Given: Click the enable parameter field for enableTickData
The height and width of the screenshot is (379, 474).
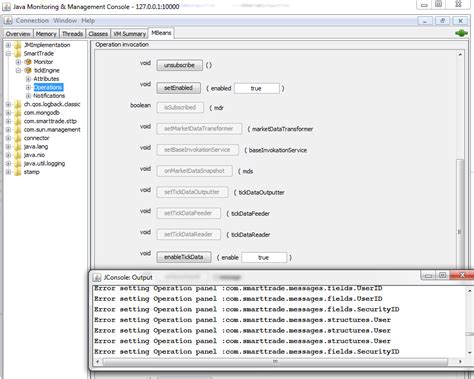Looking at the screenshot, I should click(264, 257).
